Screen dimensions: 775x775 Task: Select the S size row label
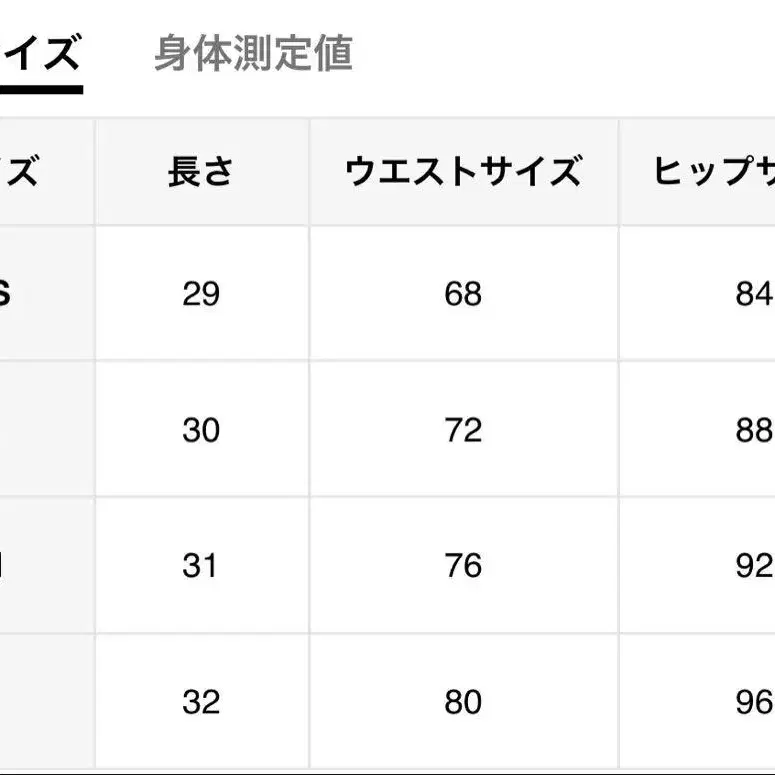(6, 294)
